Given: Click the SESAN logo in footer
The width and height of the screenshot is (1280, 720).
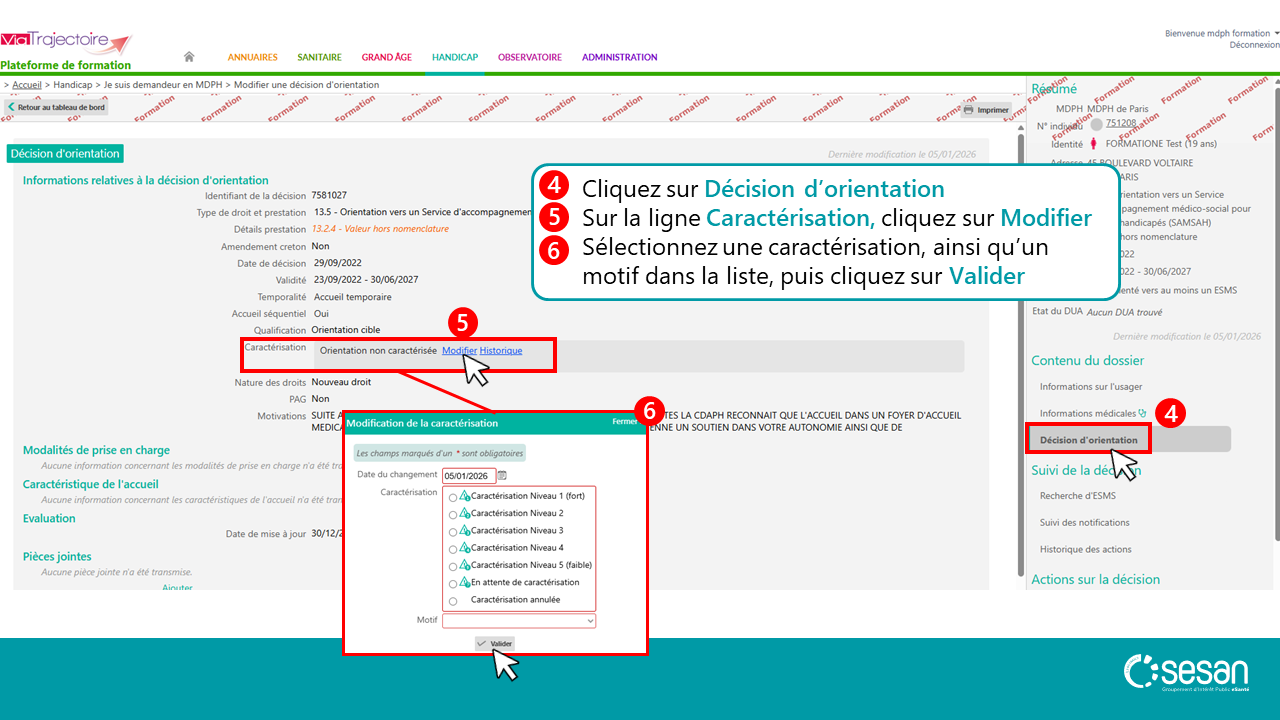Looking at the screenshot, I should point(1185,674).
